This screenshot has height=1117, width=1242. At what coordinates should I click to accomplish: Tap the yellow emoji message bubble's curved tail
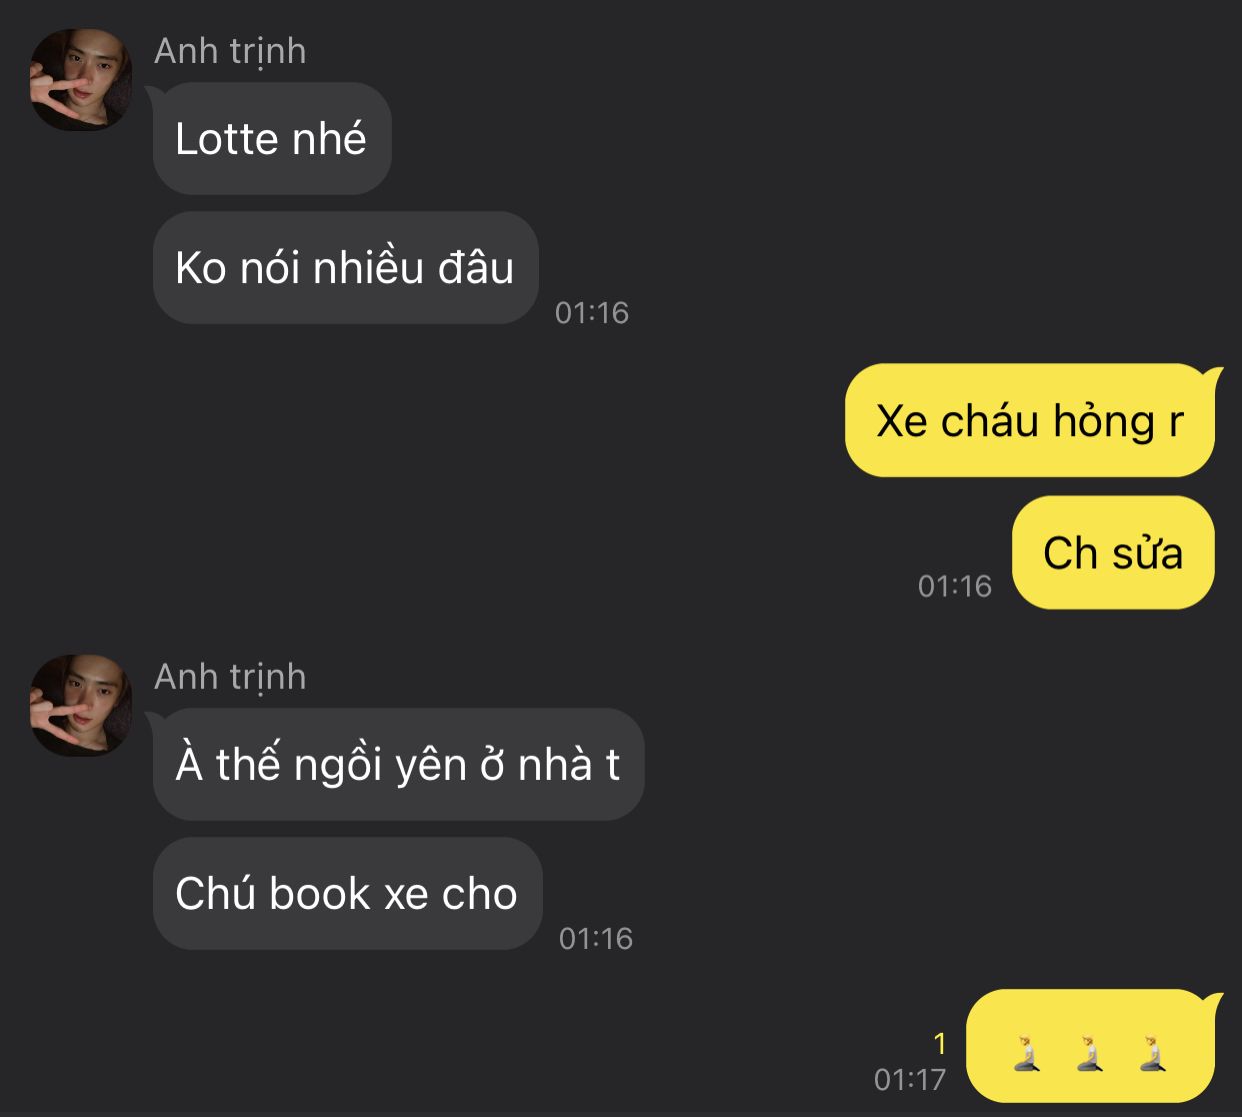pos(1213,1001)
